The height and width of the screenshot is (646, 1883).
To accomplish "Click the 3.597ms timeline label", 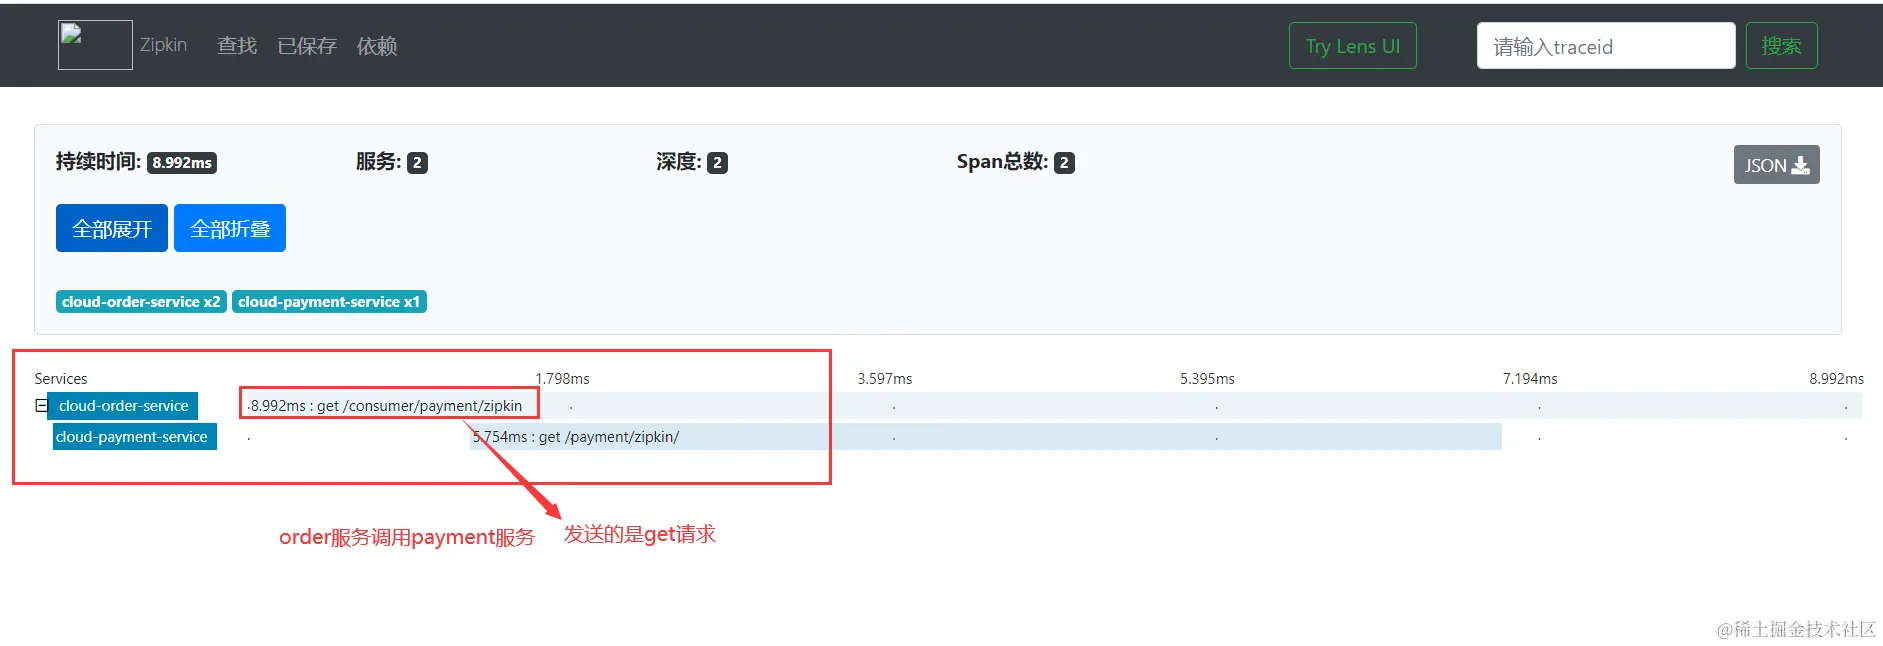I will [x=885, y=379].
